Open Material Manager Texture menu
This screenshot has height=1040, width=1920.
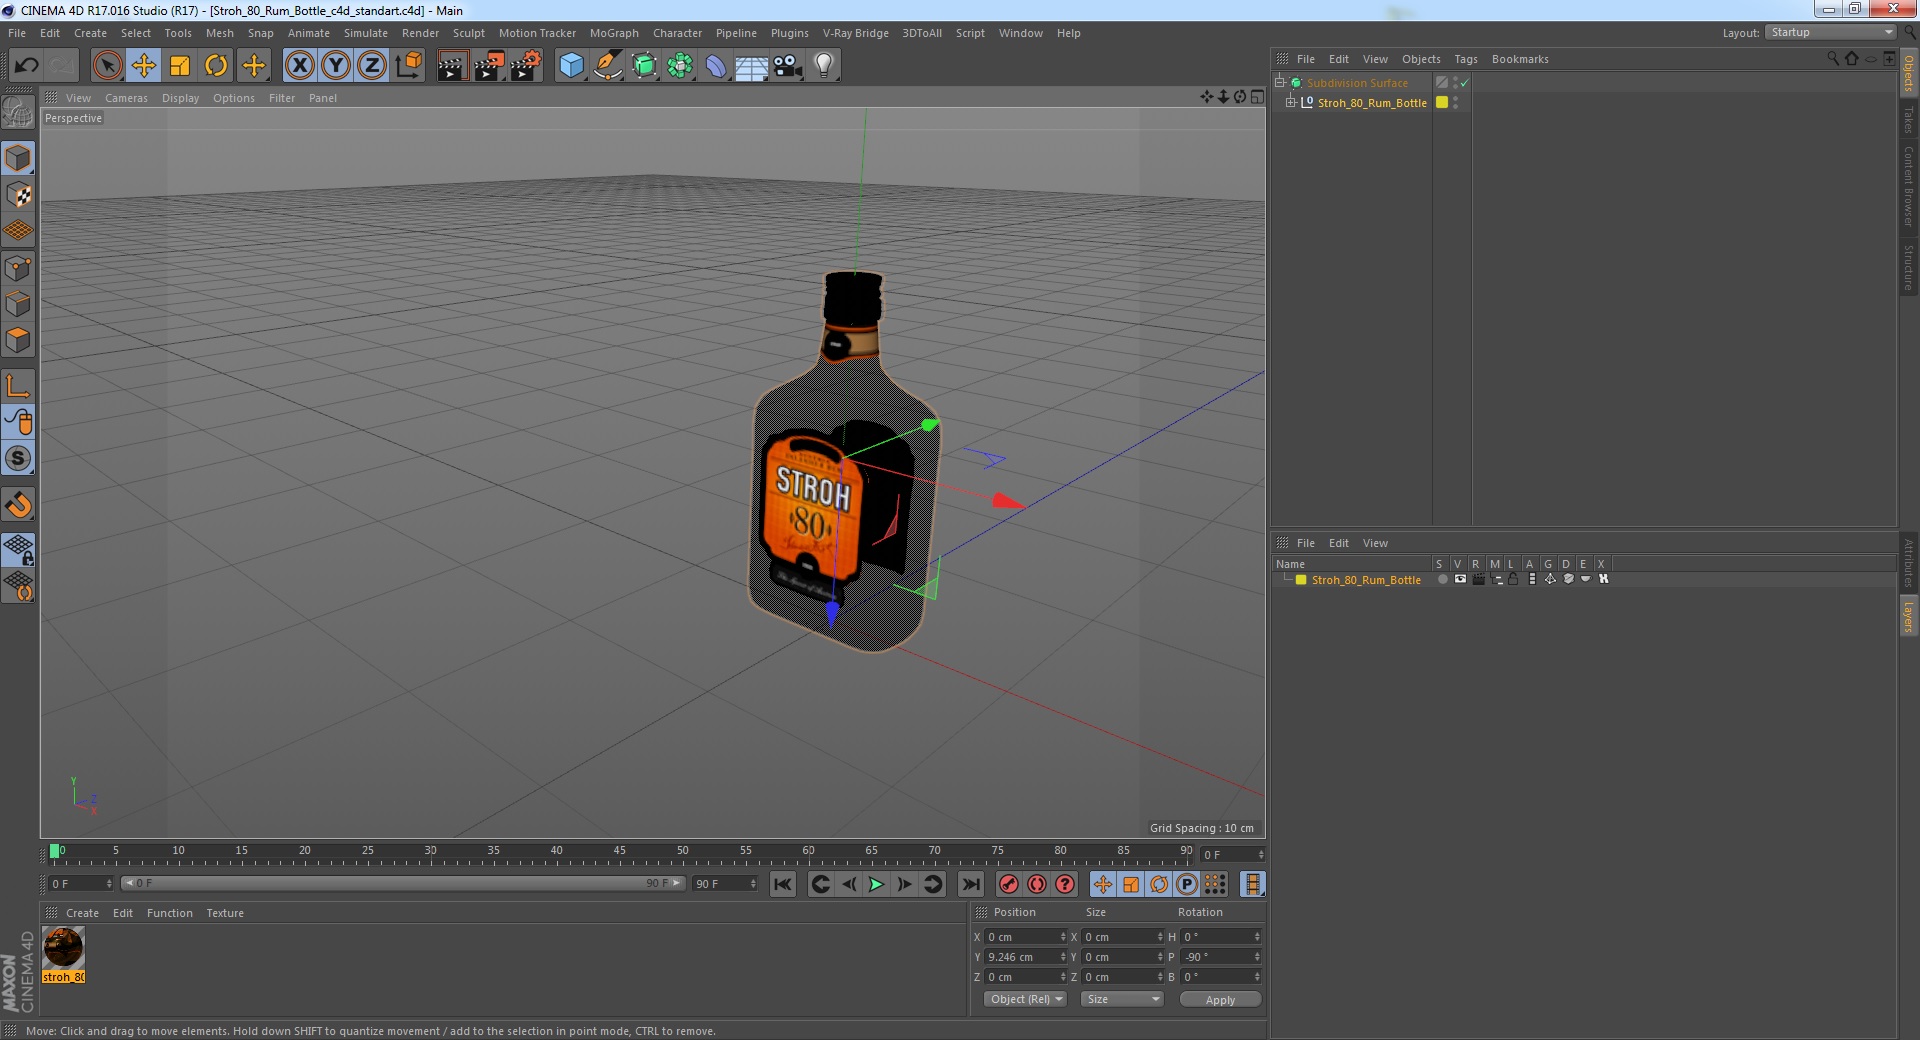coord(225,913)
